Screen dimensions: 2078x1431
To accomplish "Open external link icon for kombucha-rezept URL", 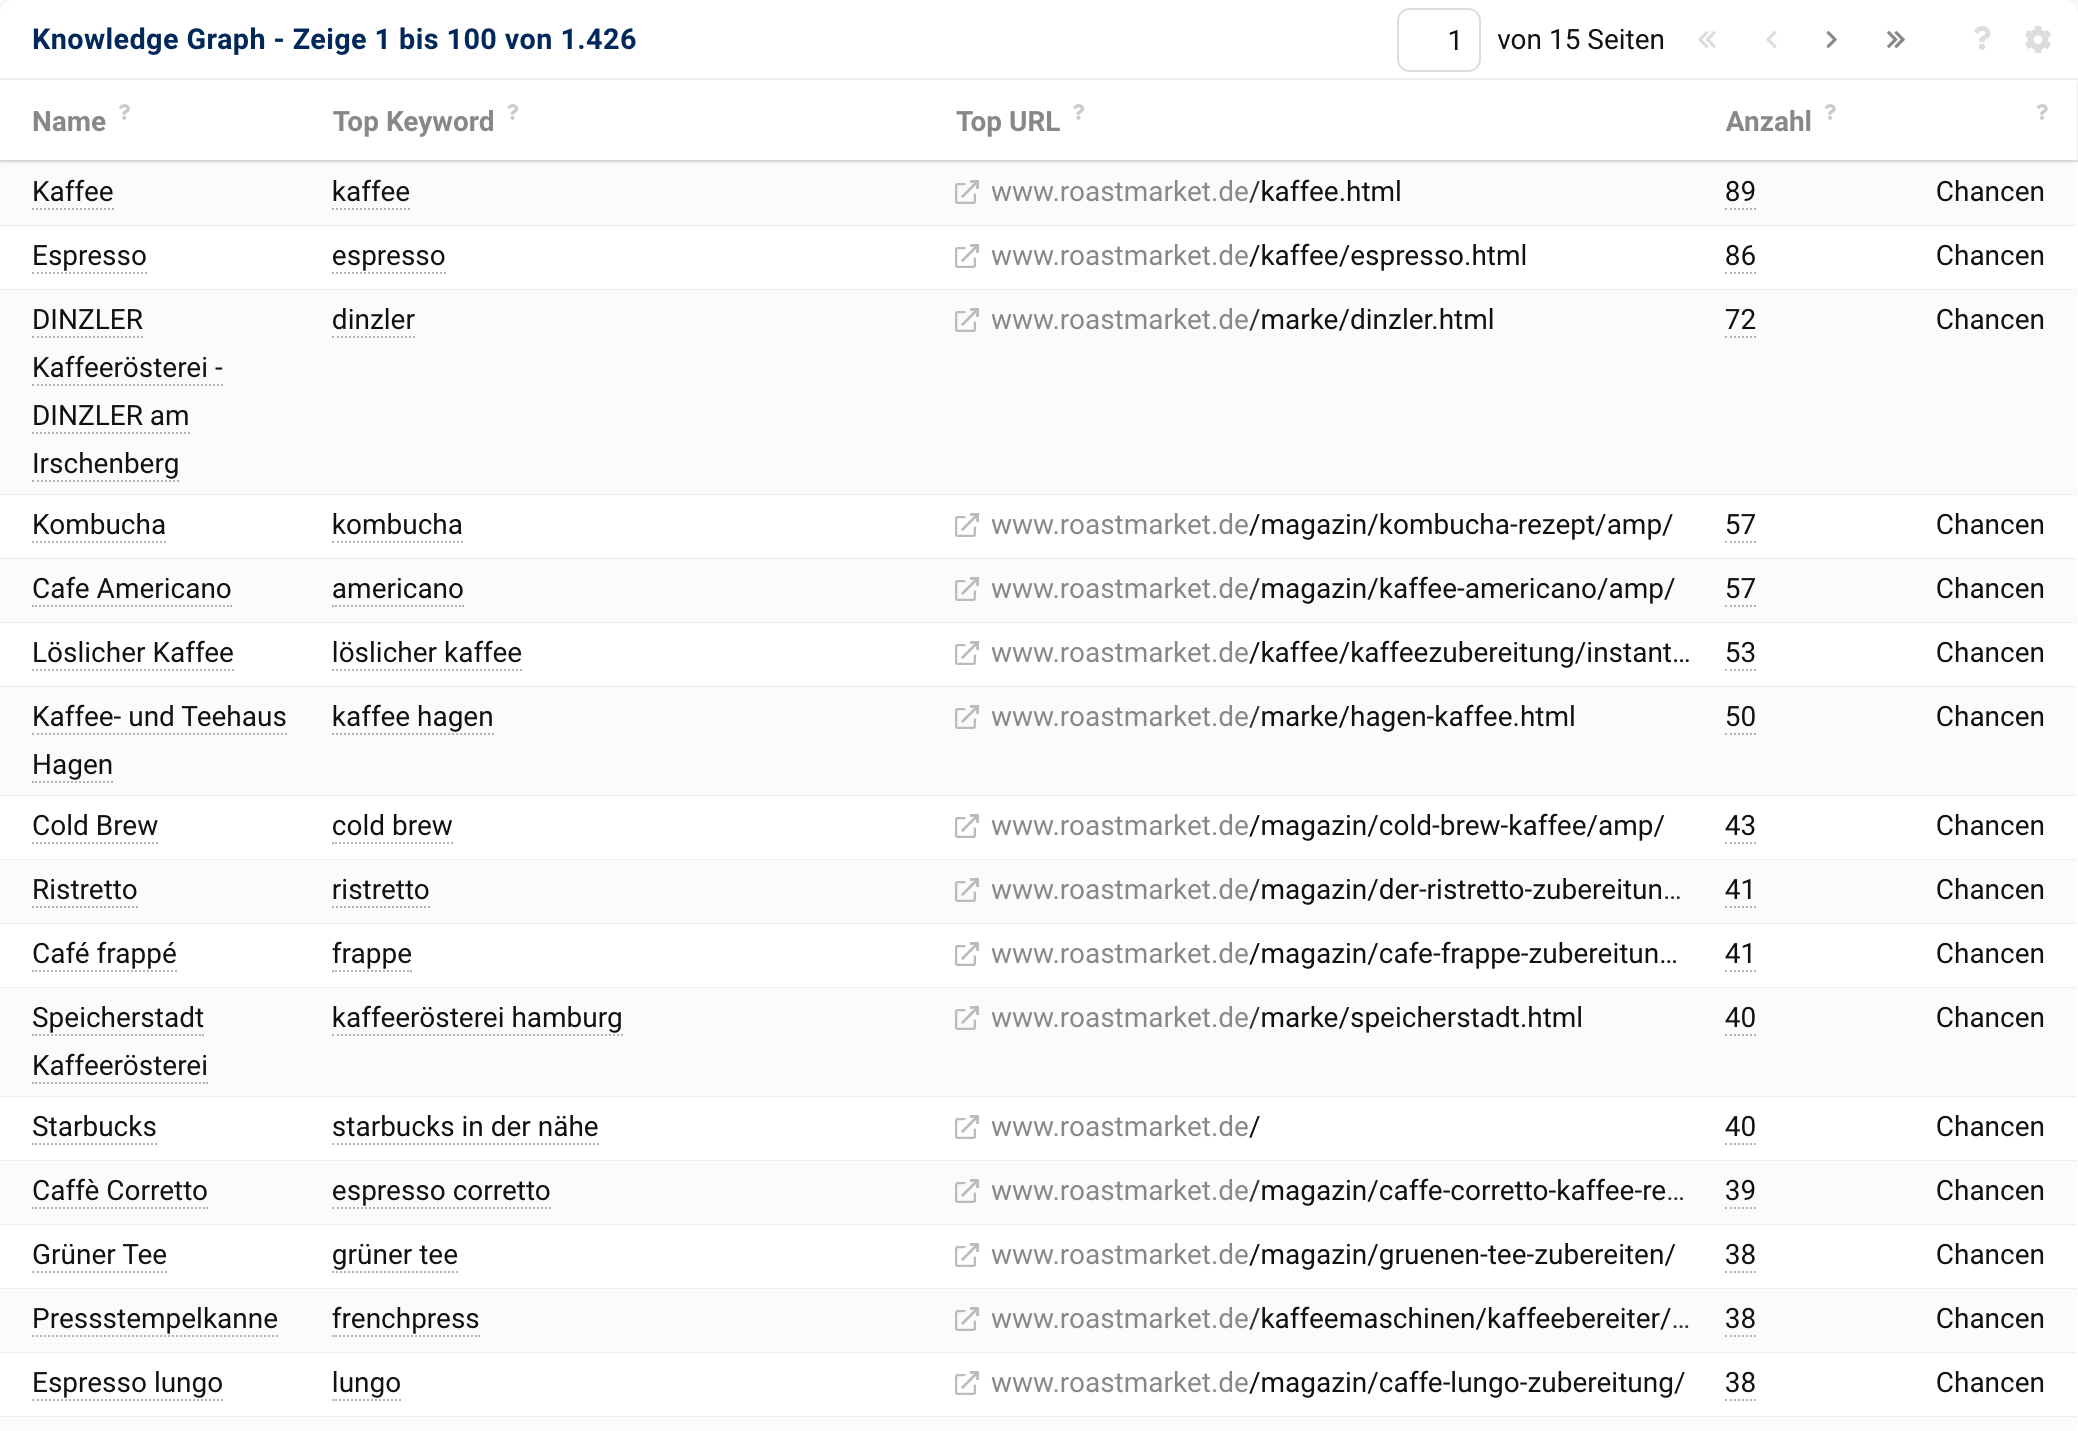I will [x=966, y=525].
